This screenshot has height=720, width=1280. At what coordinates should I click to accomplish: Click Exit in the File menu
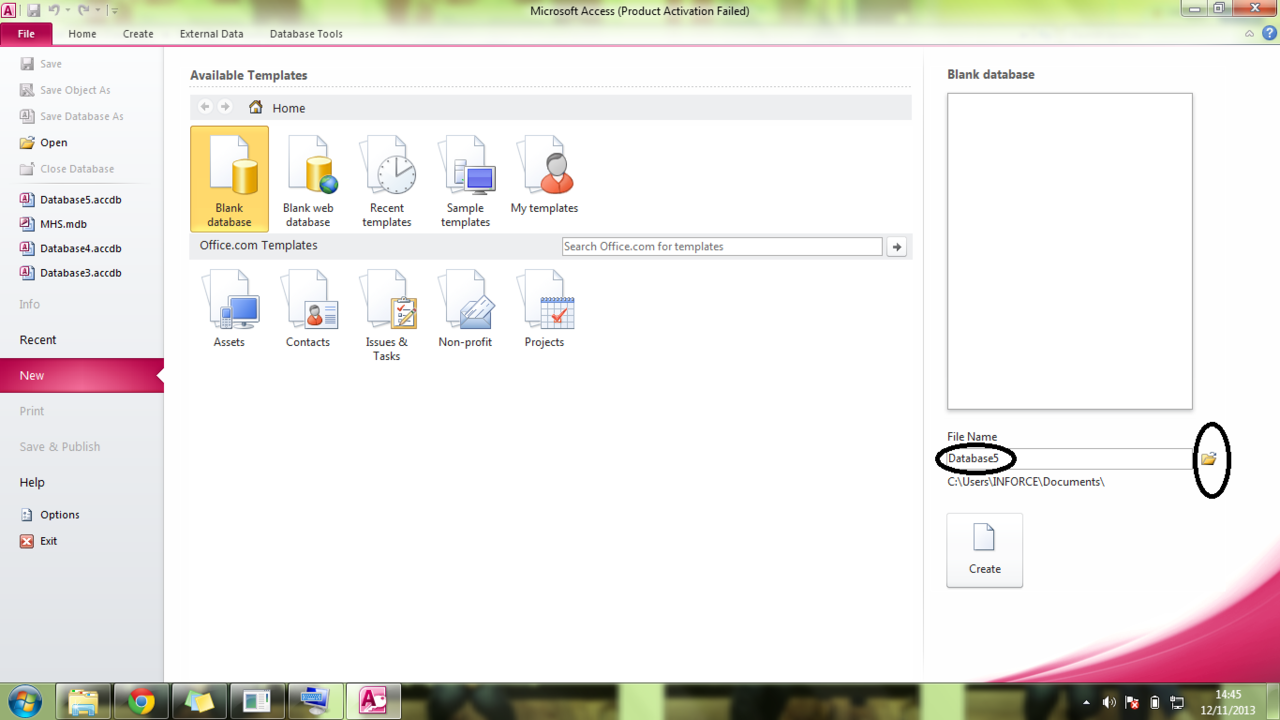[x=39, y=541]
